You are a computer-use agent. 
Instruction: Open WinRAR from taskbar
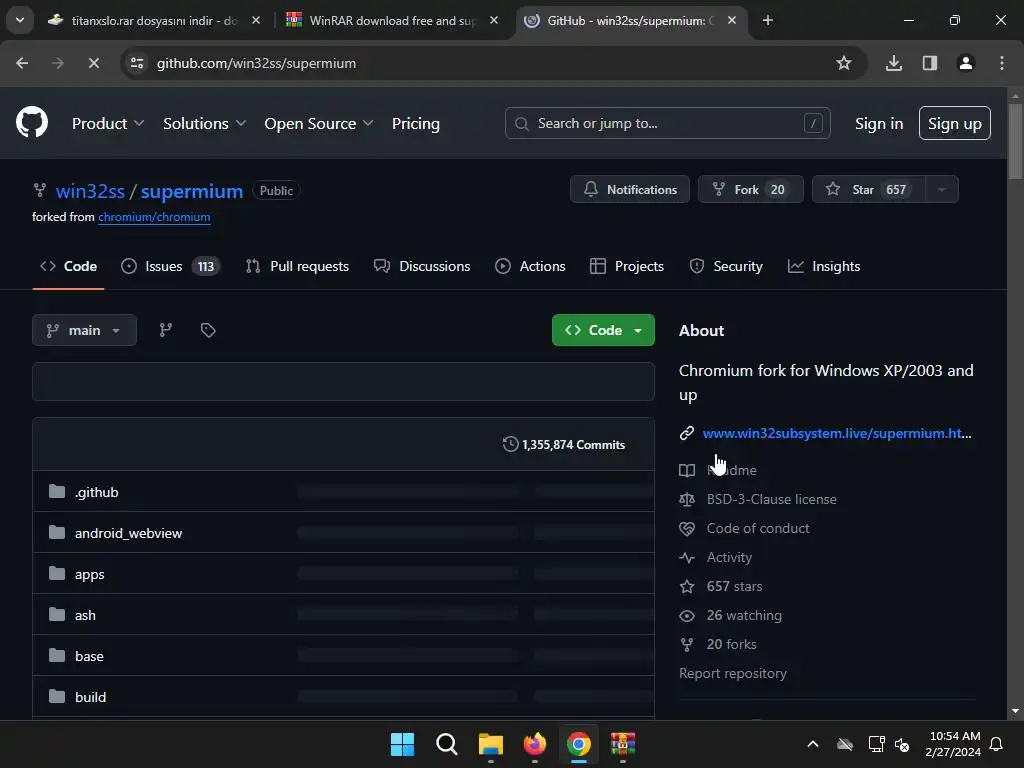point(623,744)
